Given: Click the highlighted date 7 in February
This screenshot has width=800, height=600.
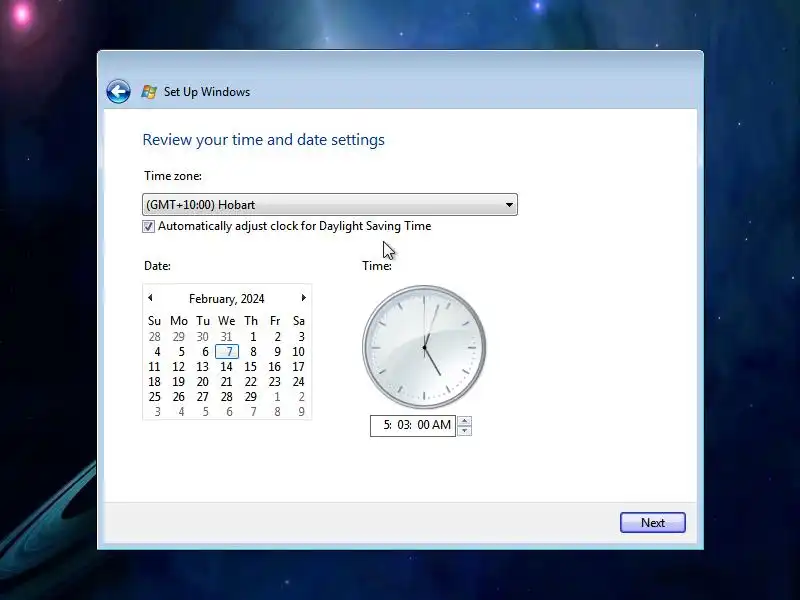Looking at the screenshot, I should point(227,352).
